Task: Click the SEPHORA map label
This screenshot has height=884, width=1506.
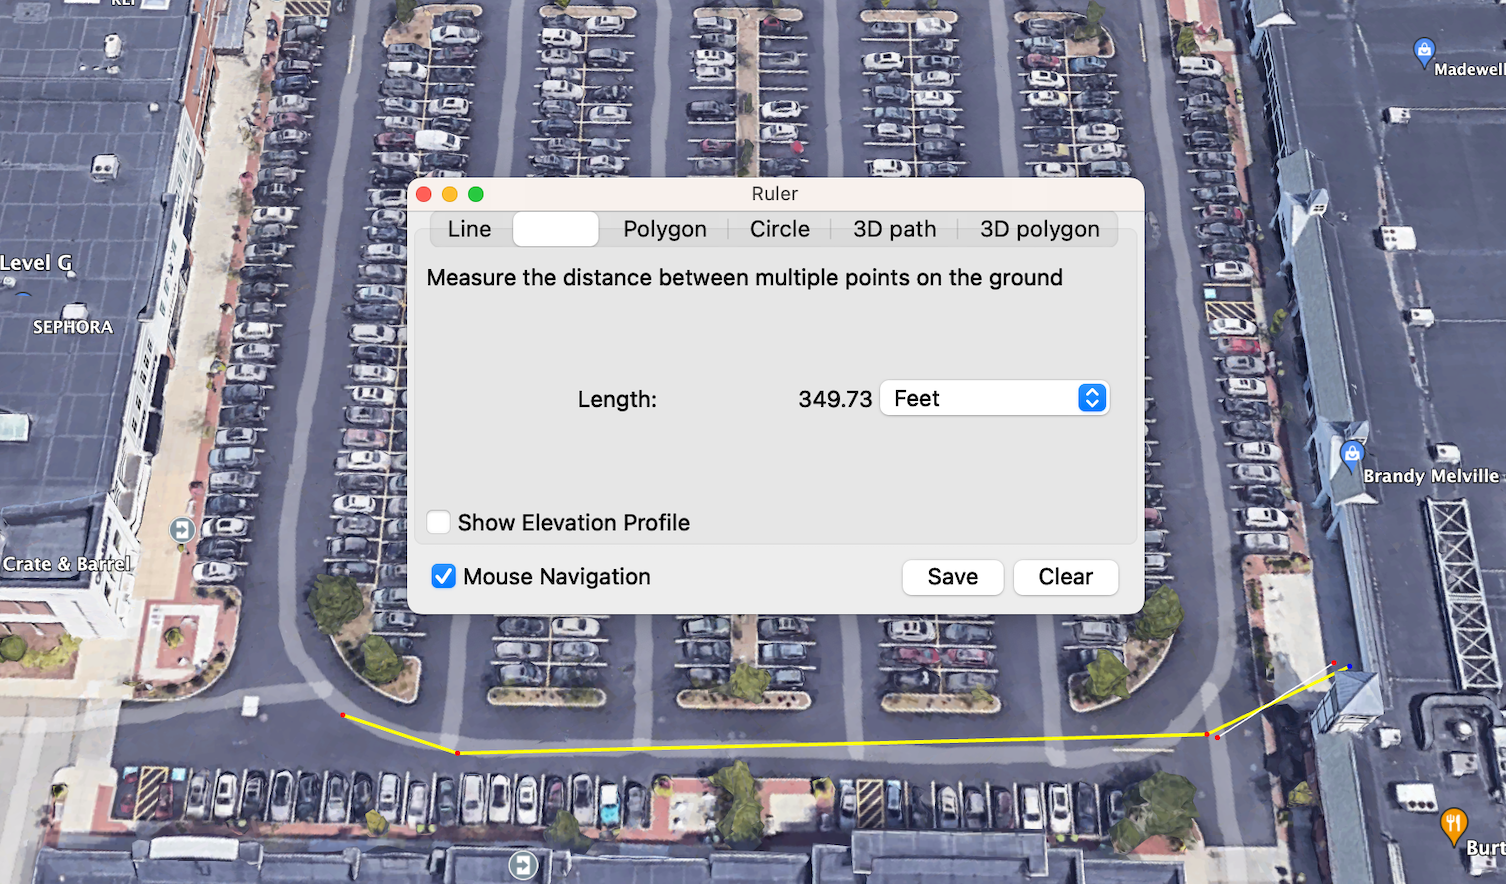Action: click(x=72, y=327)
